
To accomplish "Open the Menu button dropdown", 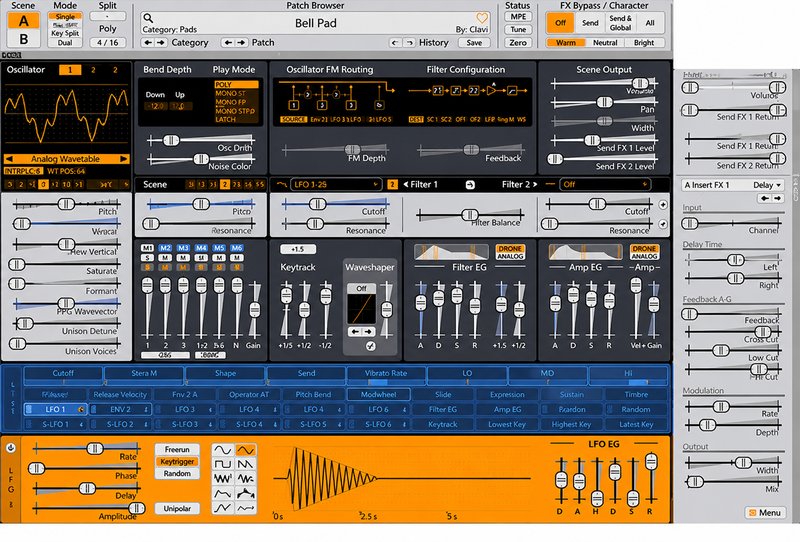I will (765, 512).
